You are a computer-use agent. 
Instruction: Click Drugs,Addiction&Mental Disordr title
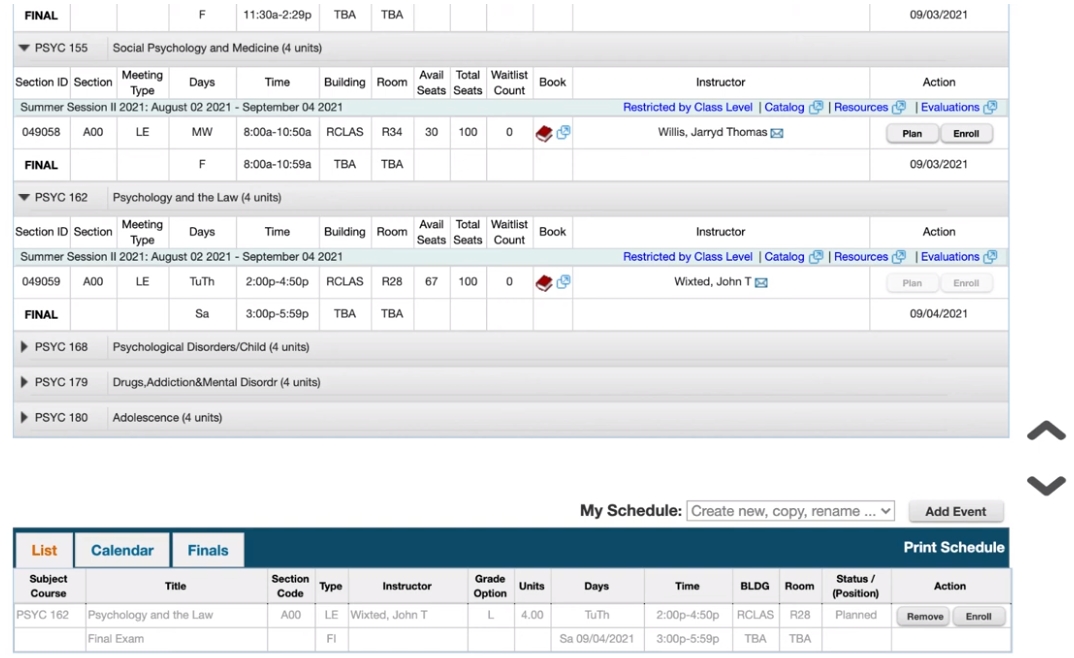click(216, 382)
